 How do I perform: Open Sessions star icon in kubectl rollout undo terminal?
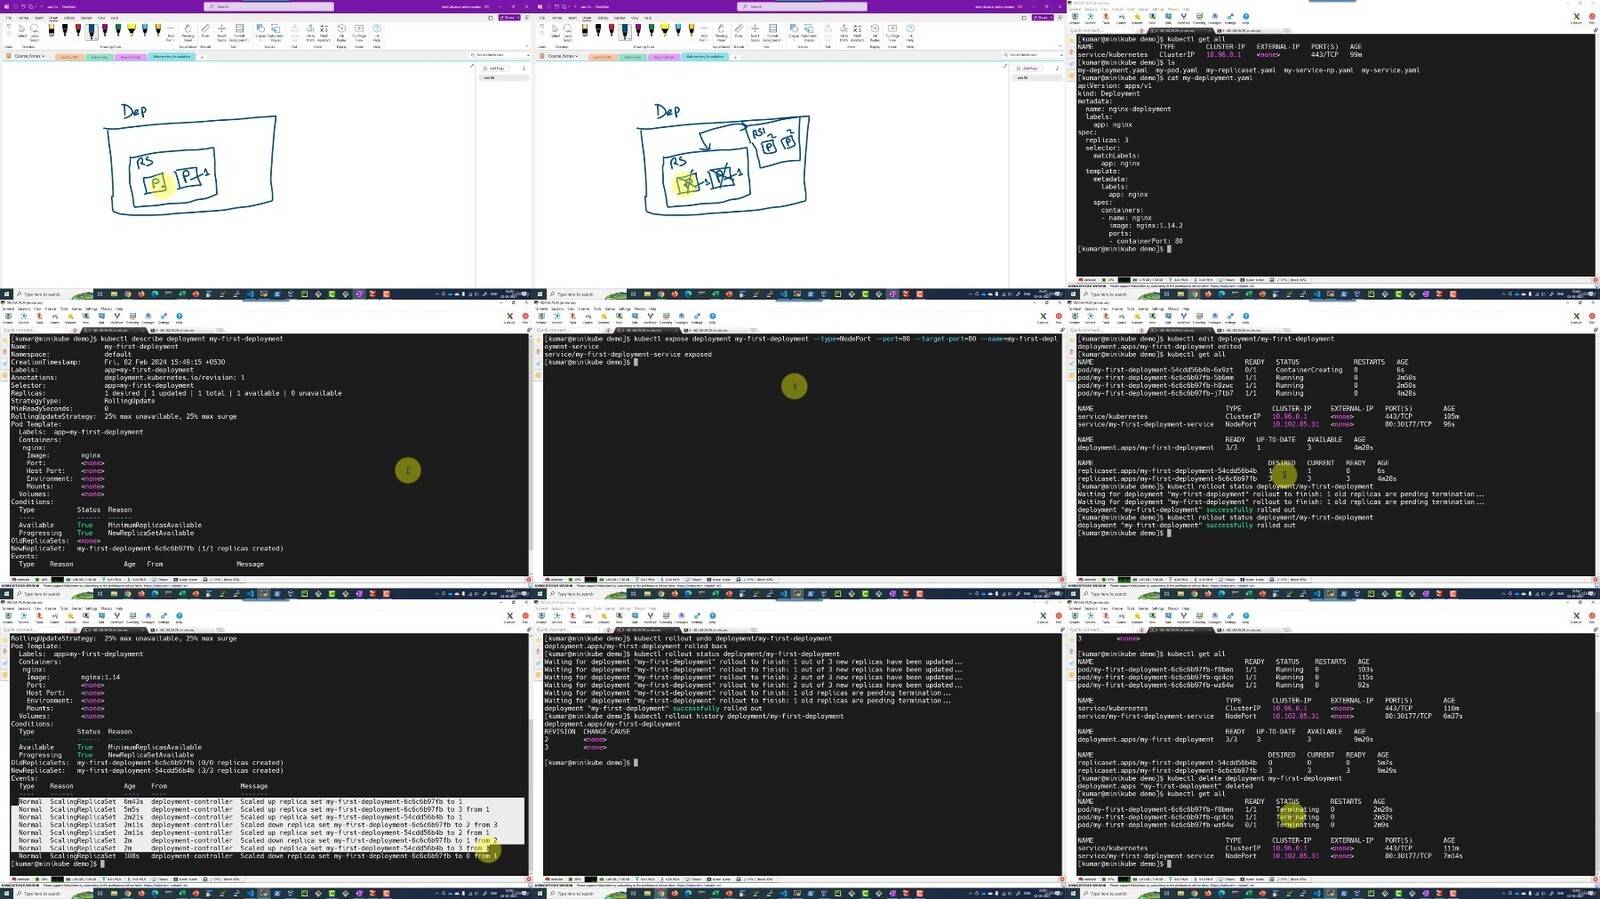click(603, 617)
